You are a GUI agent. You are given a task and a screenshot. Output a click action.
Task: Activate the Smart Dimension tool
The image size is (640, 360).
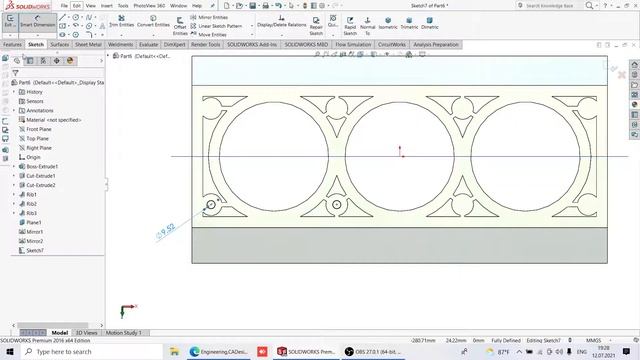(x=38, y=21)
